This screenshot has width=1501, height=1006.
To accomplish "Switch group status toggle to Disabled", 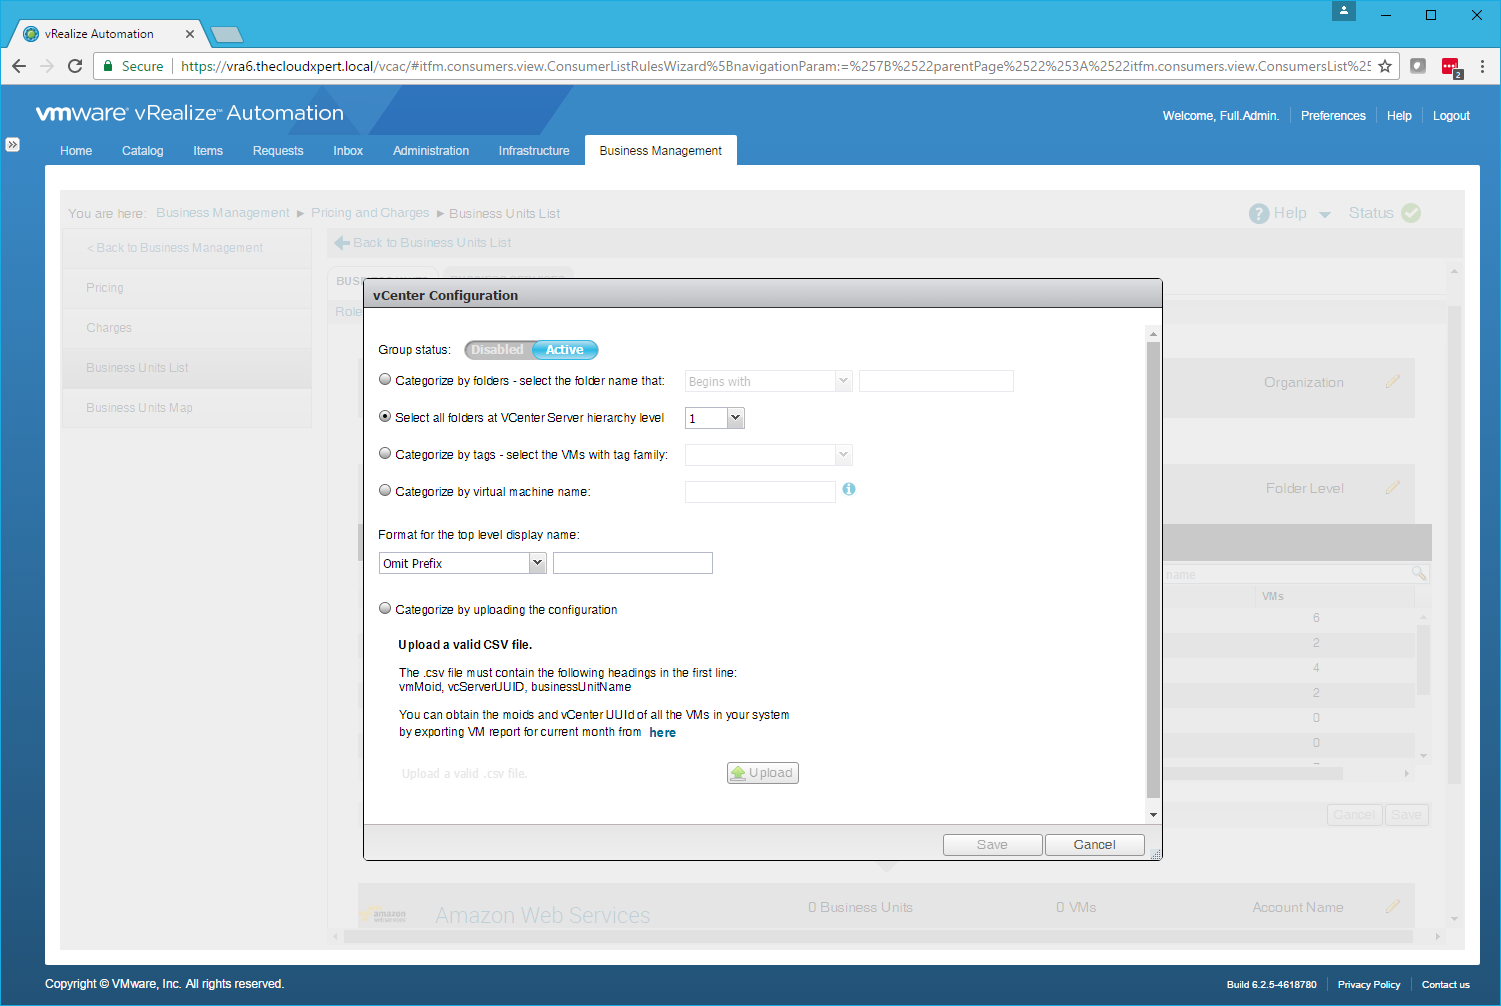I will point(497,350).
